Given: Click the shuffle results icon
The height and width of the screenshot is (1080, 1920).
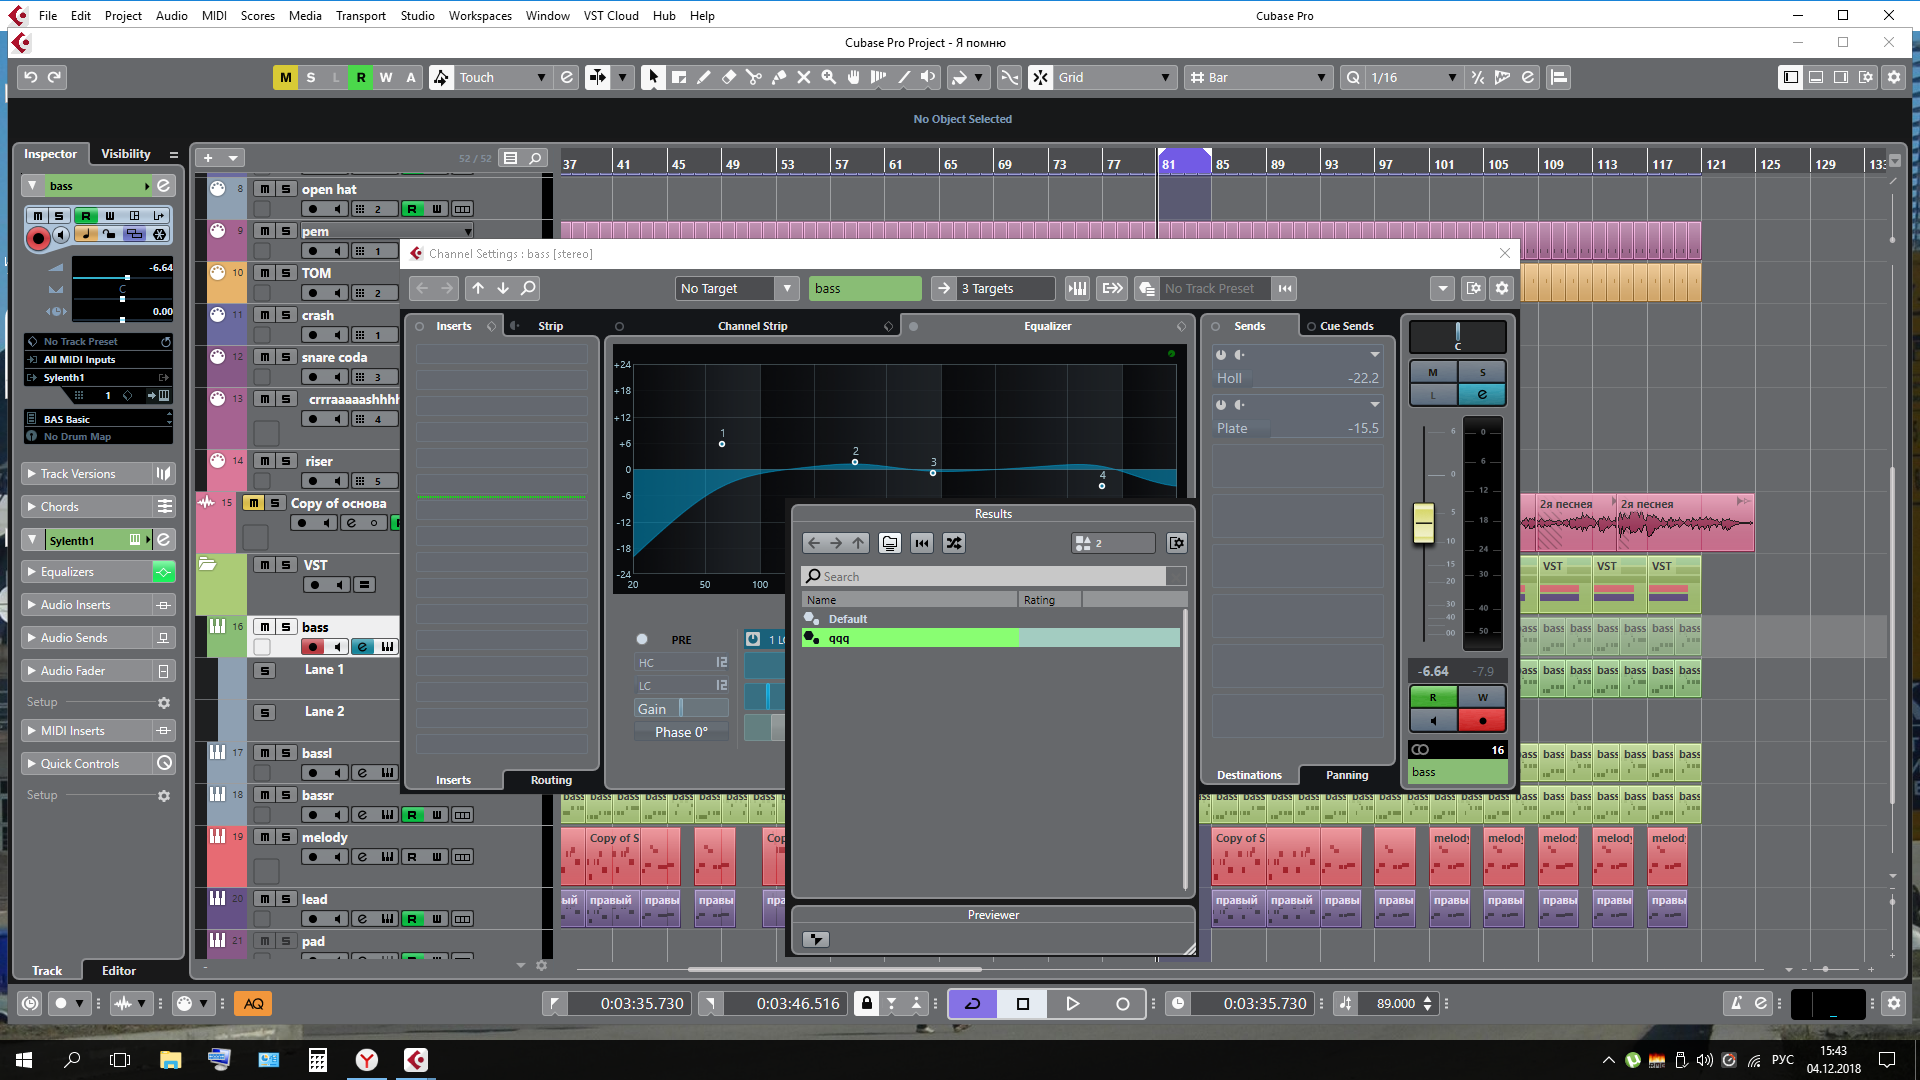Looking at the screenshot, I should (x=953, y=543).
